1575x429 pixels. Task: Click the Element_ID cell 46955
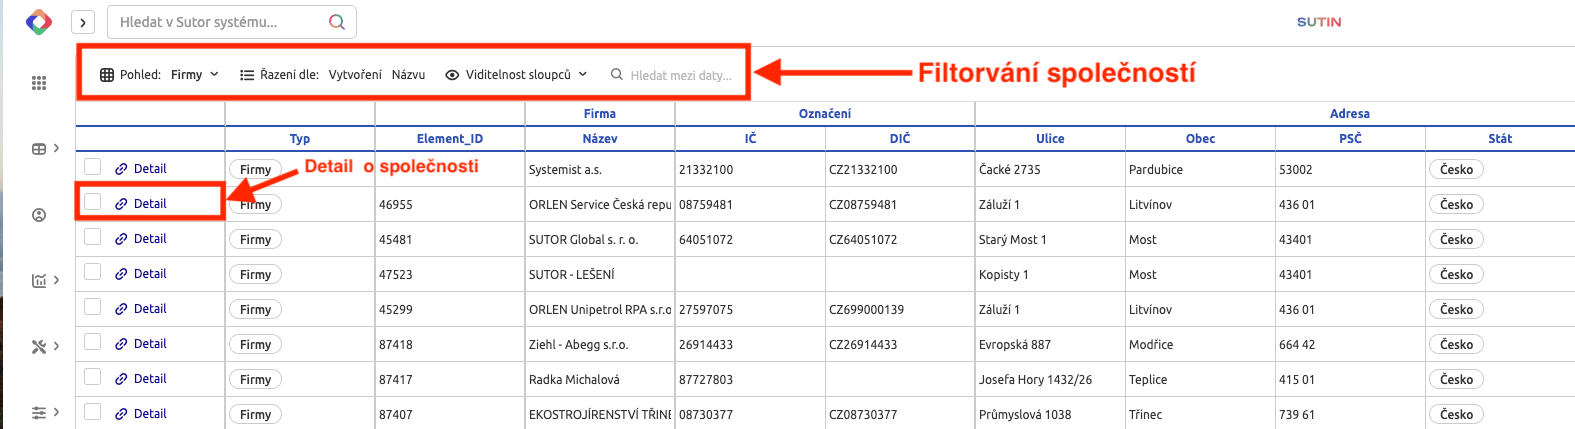pyautogui.click(x=450, y=204)
